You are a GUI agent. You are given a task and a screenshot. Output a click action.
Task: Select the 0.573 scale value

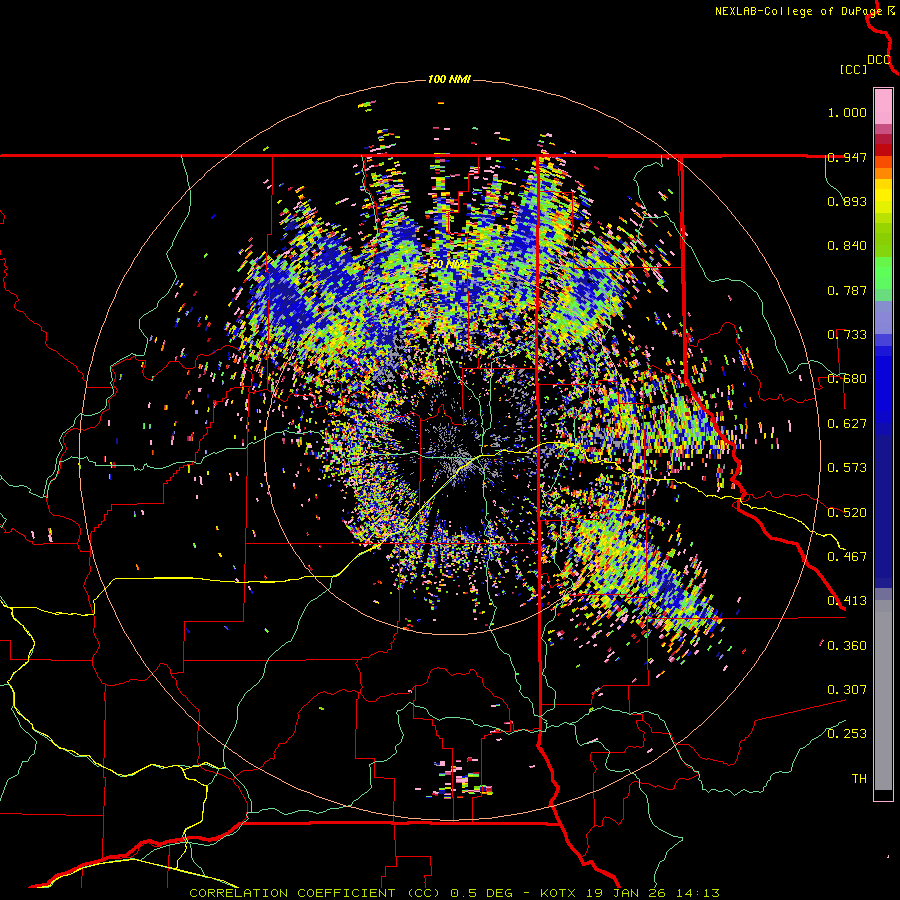pyautogui.click(x=847, y=468)
